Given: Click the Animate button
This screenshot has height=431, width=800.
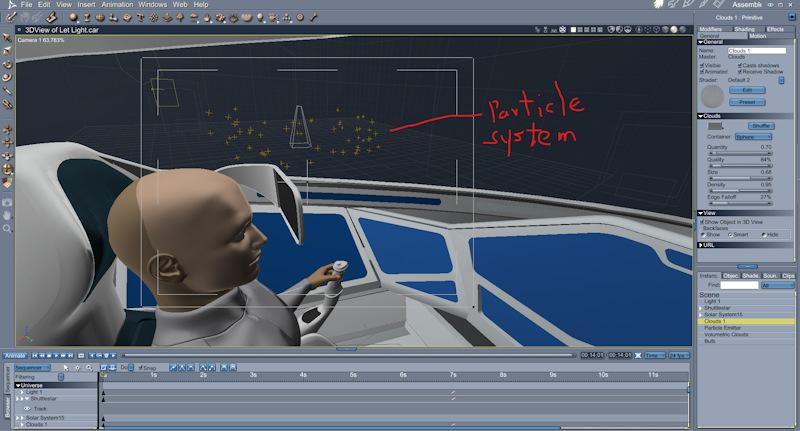Looking at the screenshot, I should click(x=15, y=355).
